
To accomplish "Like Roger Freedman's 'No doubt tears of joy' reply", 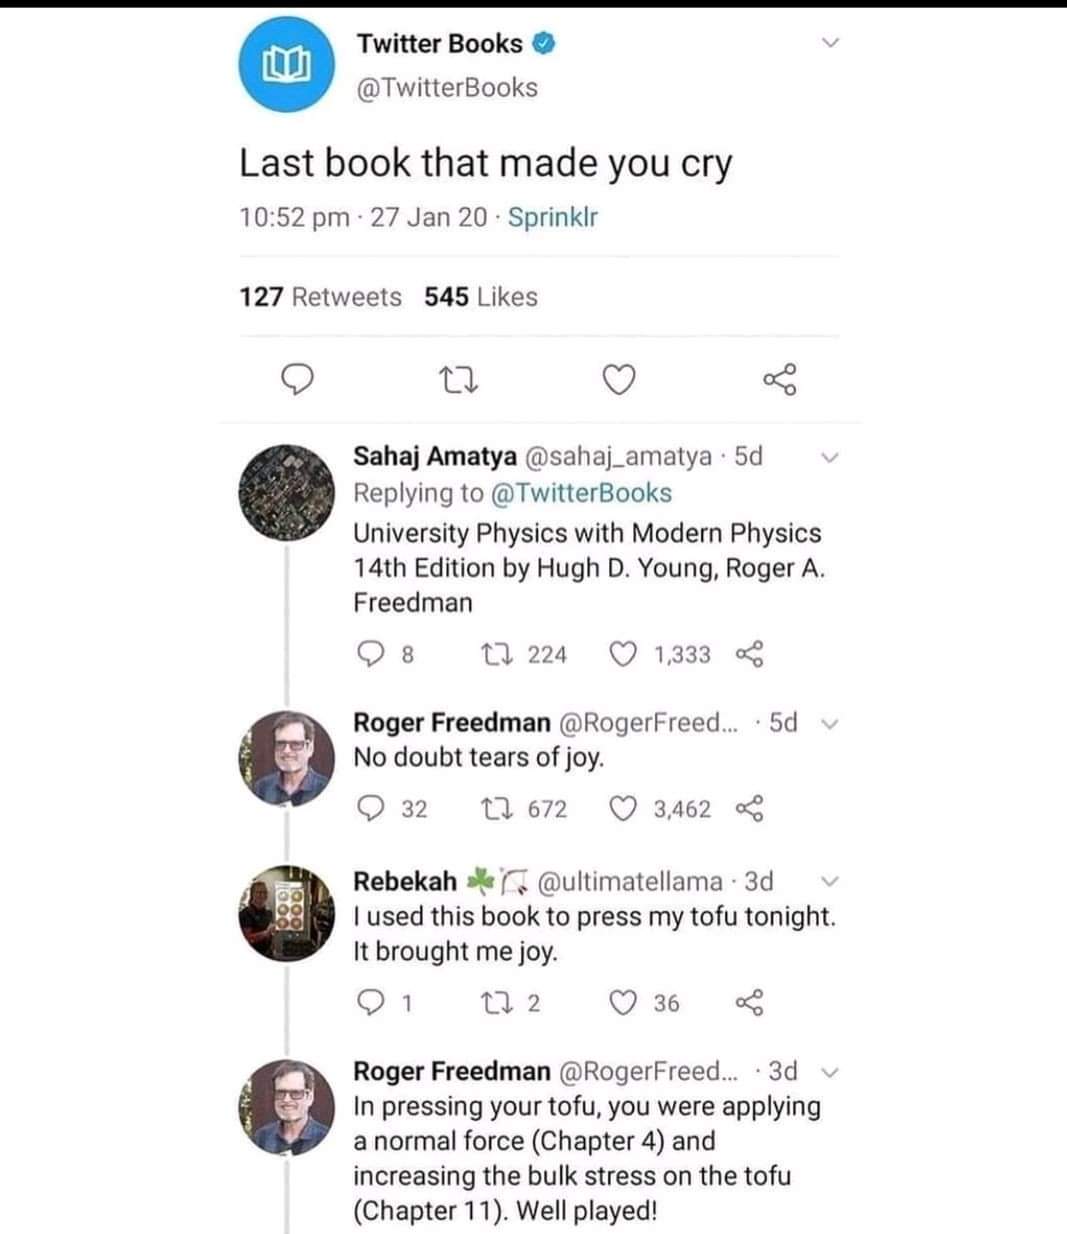I will click(x=623, y=809).
